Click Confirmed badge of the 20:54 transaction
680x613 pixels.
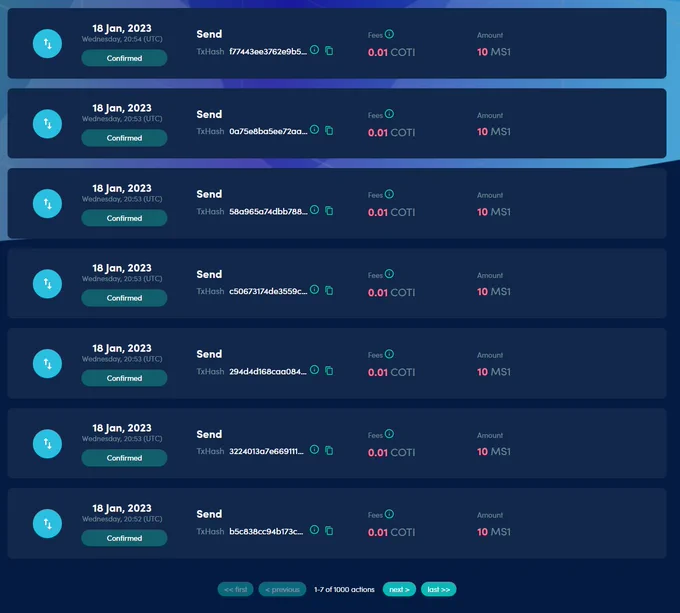[124, 58]
